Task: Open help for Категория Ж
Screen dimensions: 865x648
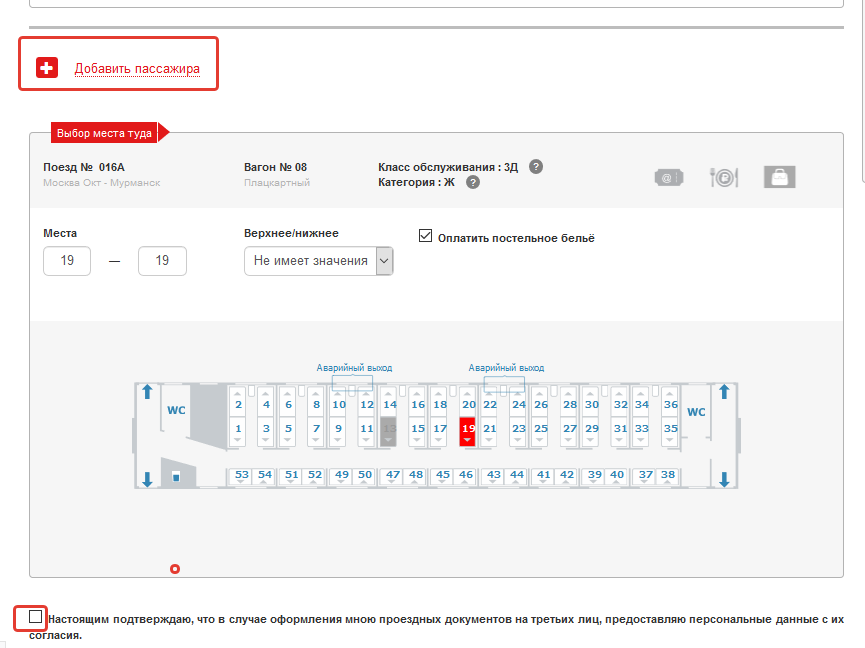Action: pyautogui.click(x=473, y=182)
